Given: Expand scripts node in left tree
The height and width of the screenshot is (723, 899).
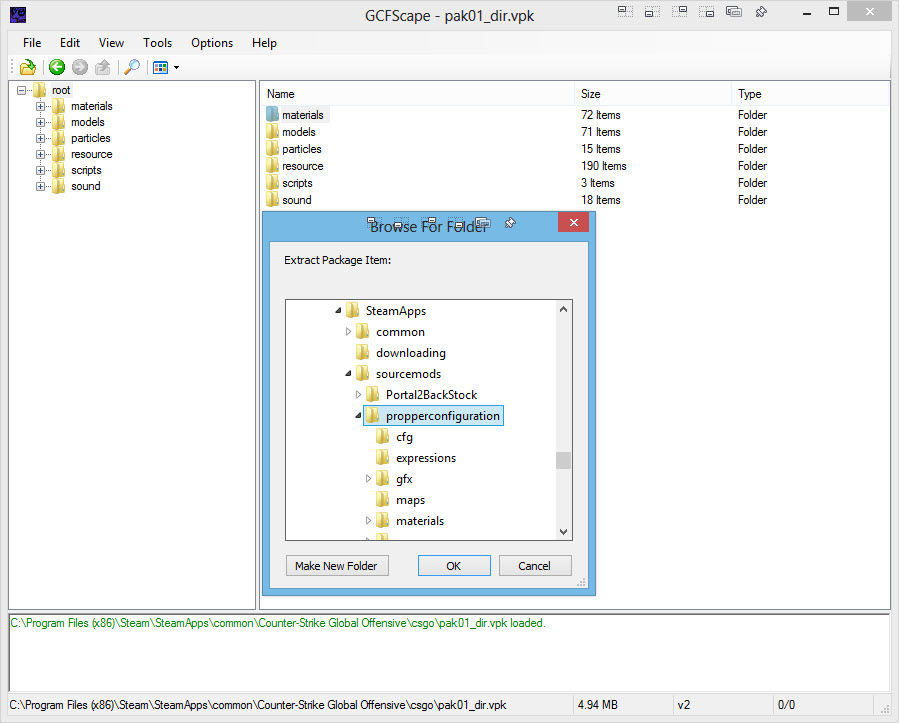Looking at the screenshot, I should click(x=40, y=170).
